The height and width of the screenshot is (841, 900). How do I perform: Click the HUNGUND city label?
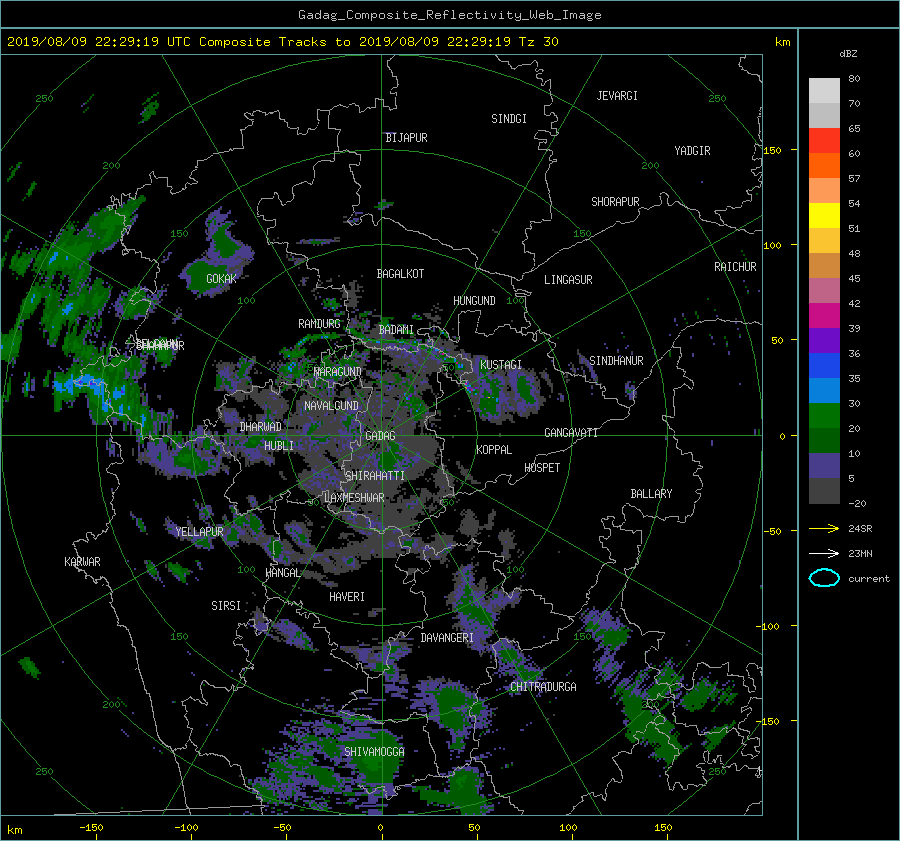(474, 301)
